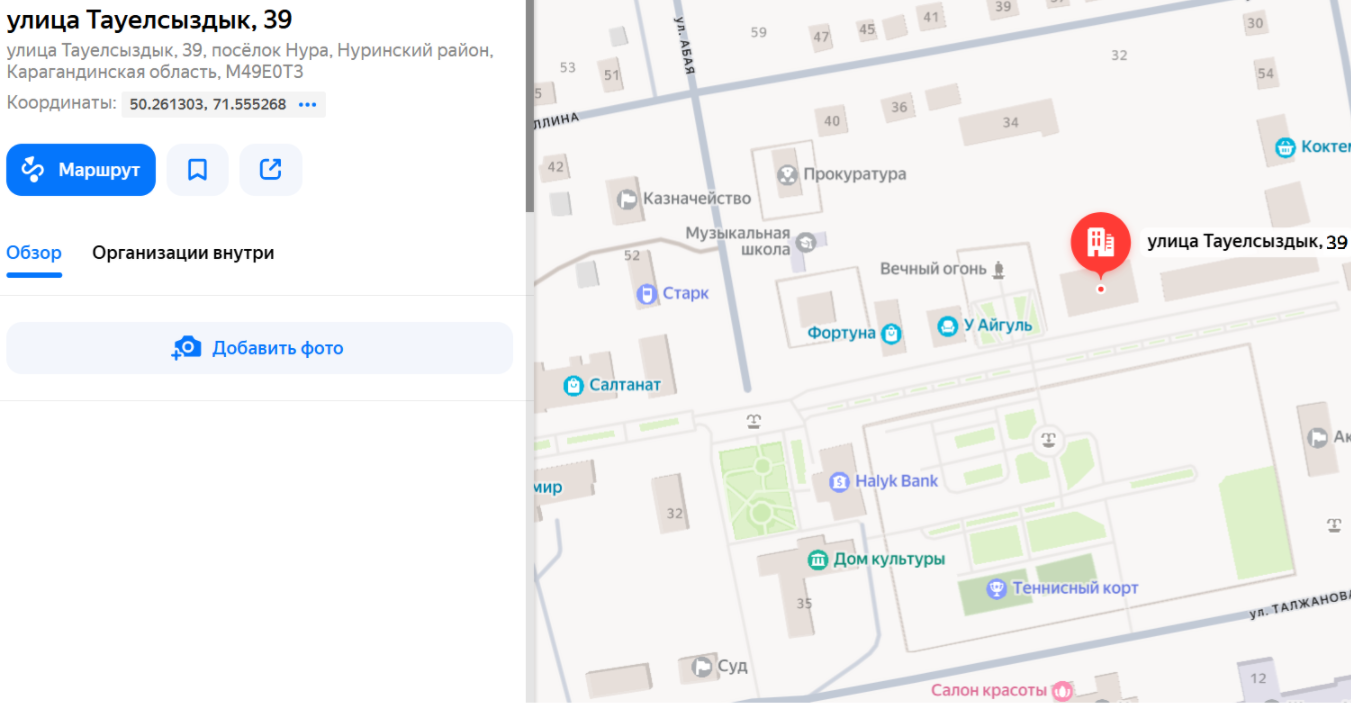Click the Музыкальная школа icon

pos(805,241)
